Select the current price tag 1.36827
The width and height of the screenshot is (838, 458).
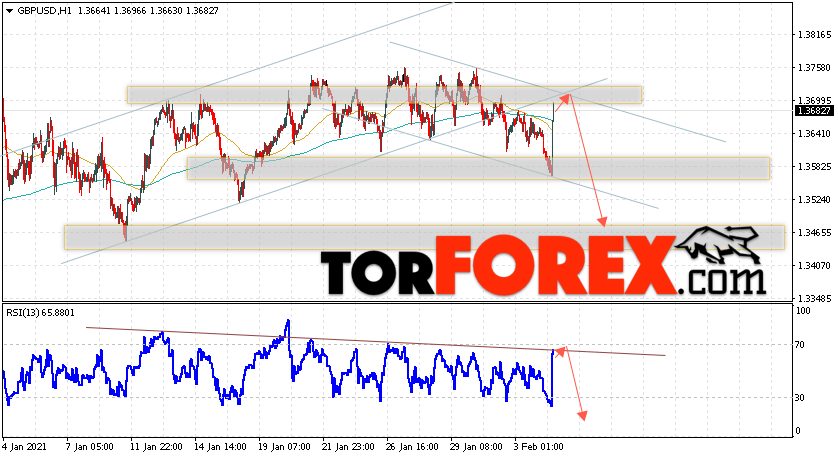813,111
